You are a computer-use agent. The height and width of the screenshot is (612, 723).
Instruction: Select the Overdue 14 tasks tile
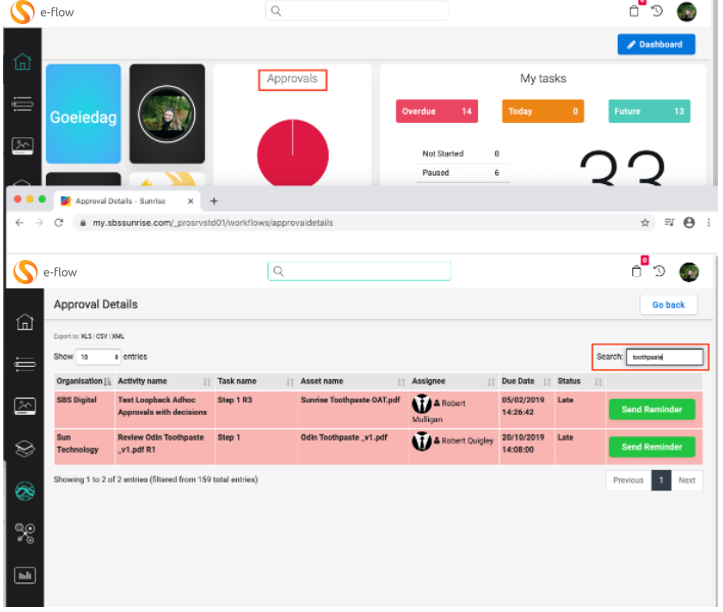coord(437,111)
